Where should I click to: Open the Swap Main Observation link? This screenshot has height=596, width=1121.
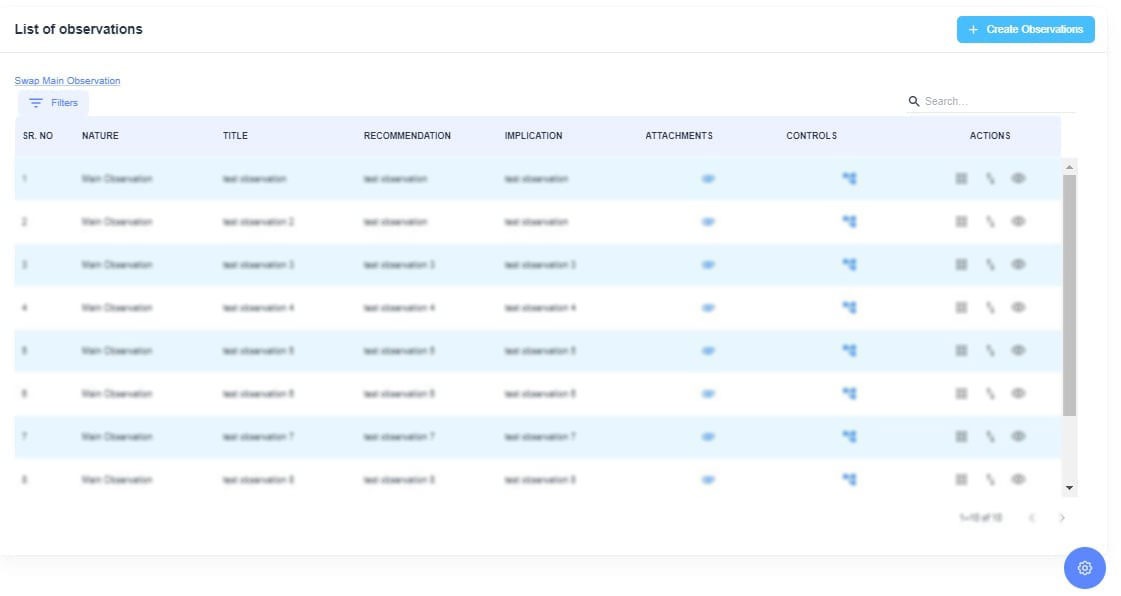tap(67, 80)
